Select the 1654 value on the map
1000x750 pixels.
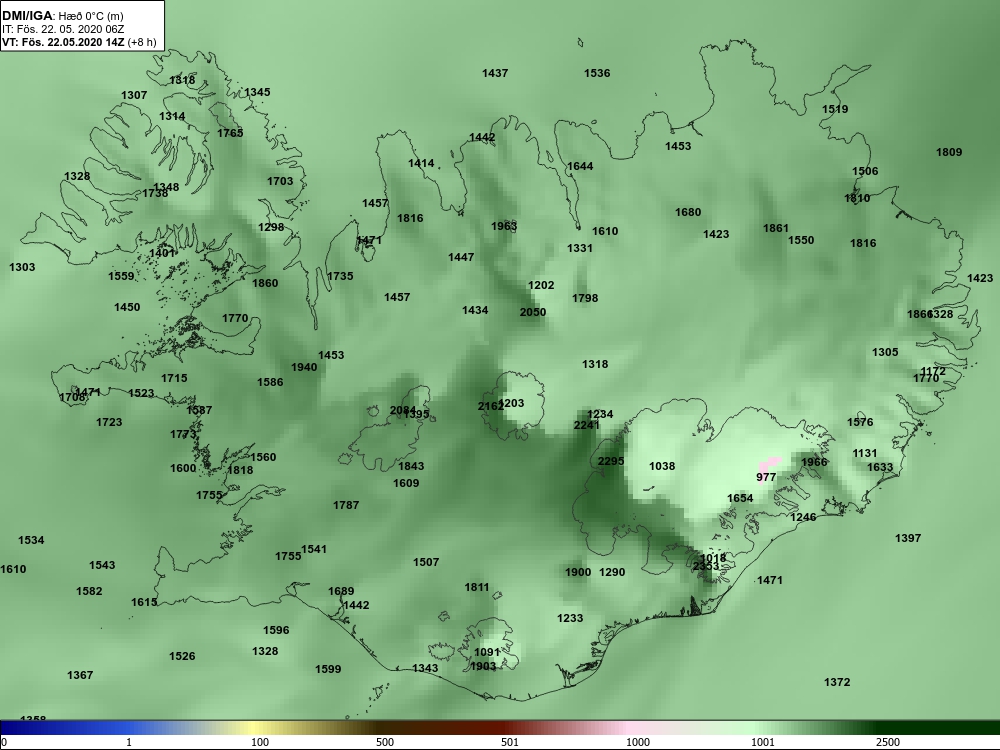pyautogui.click(x=740, y=499)
